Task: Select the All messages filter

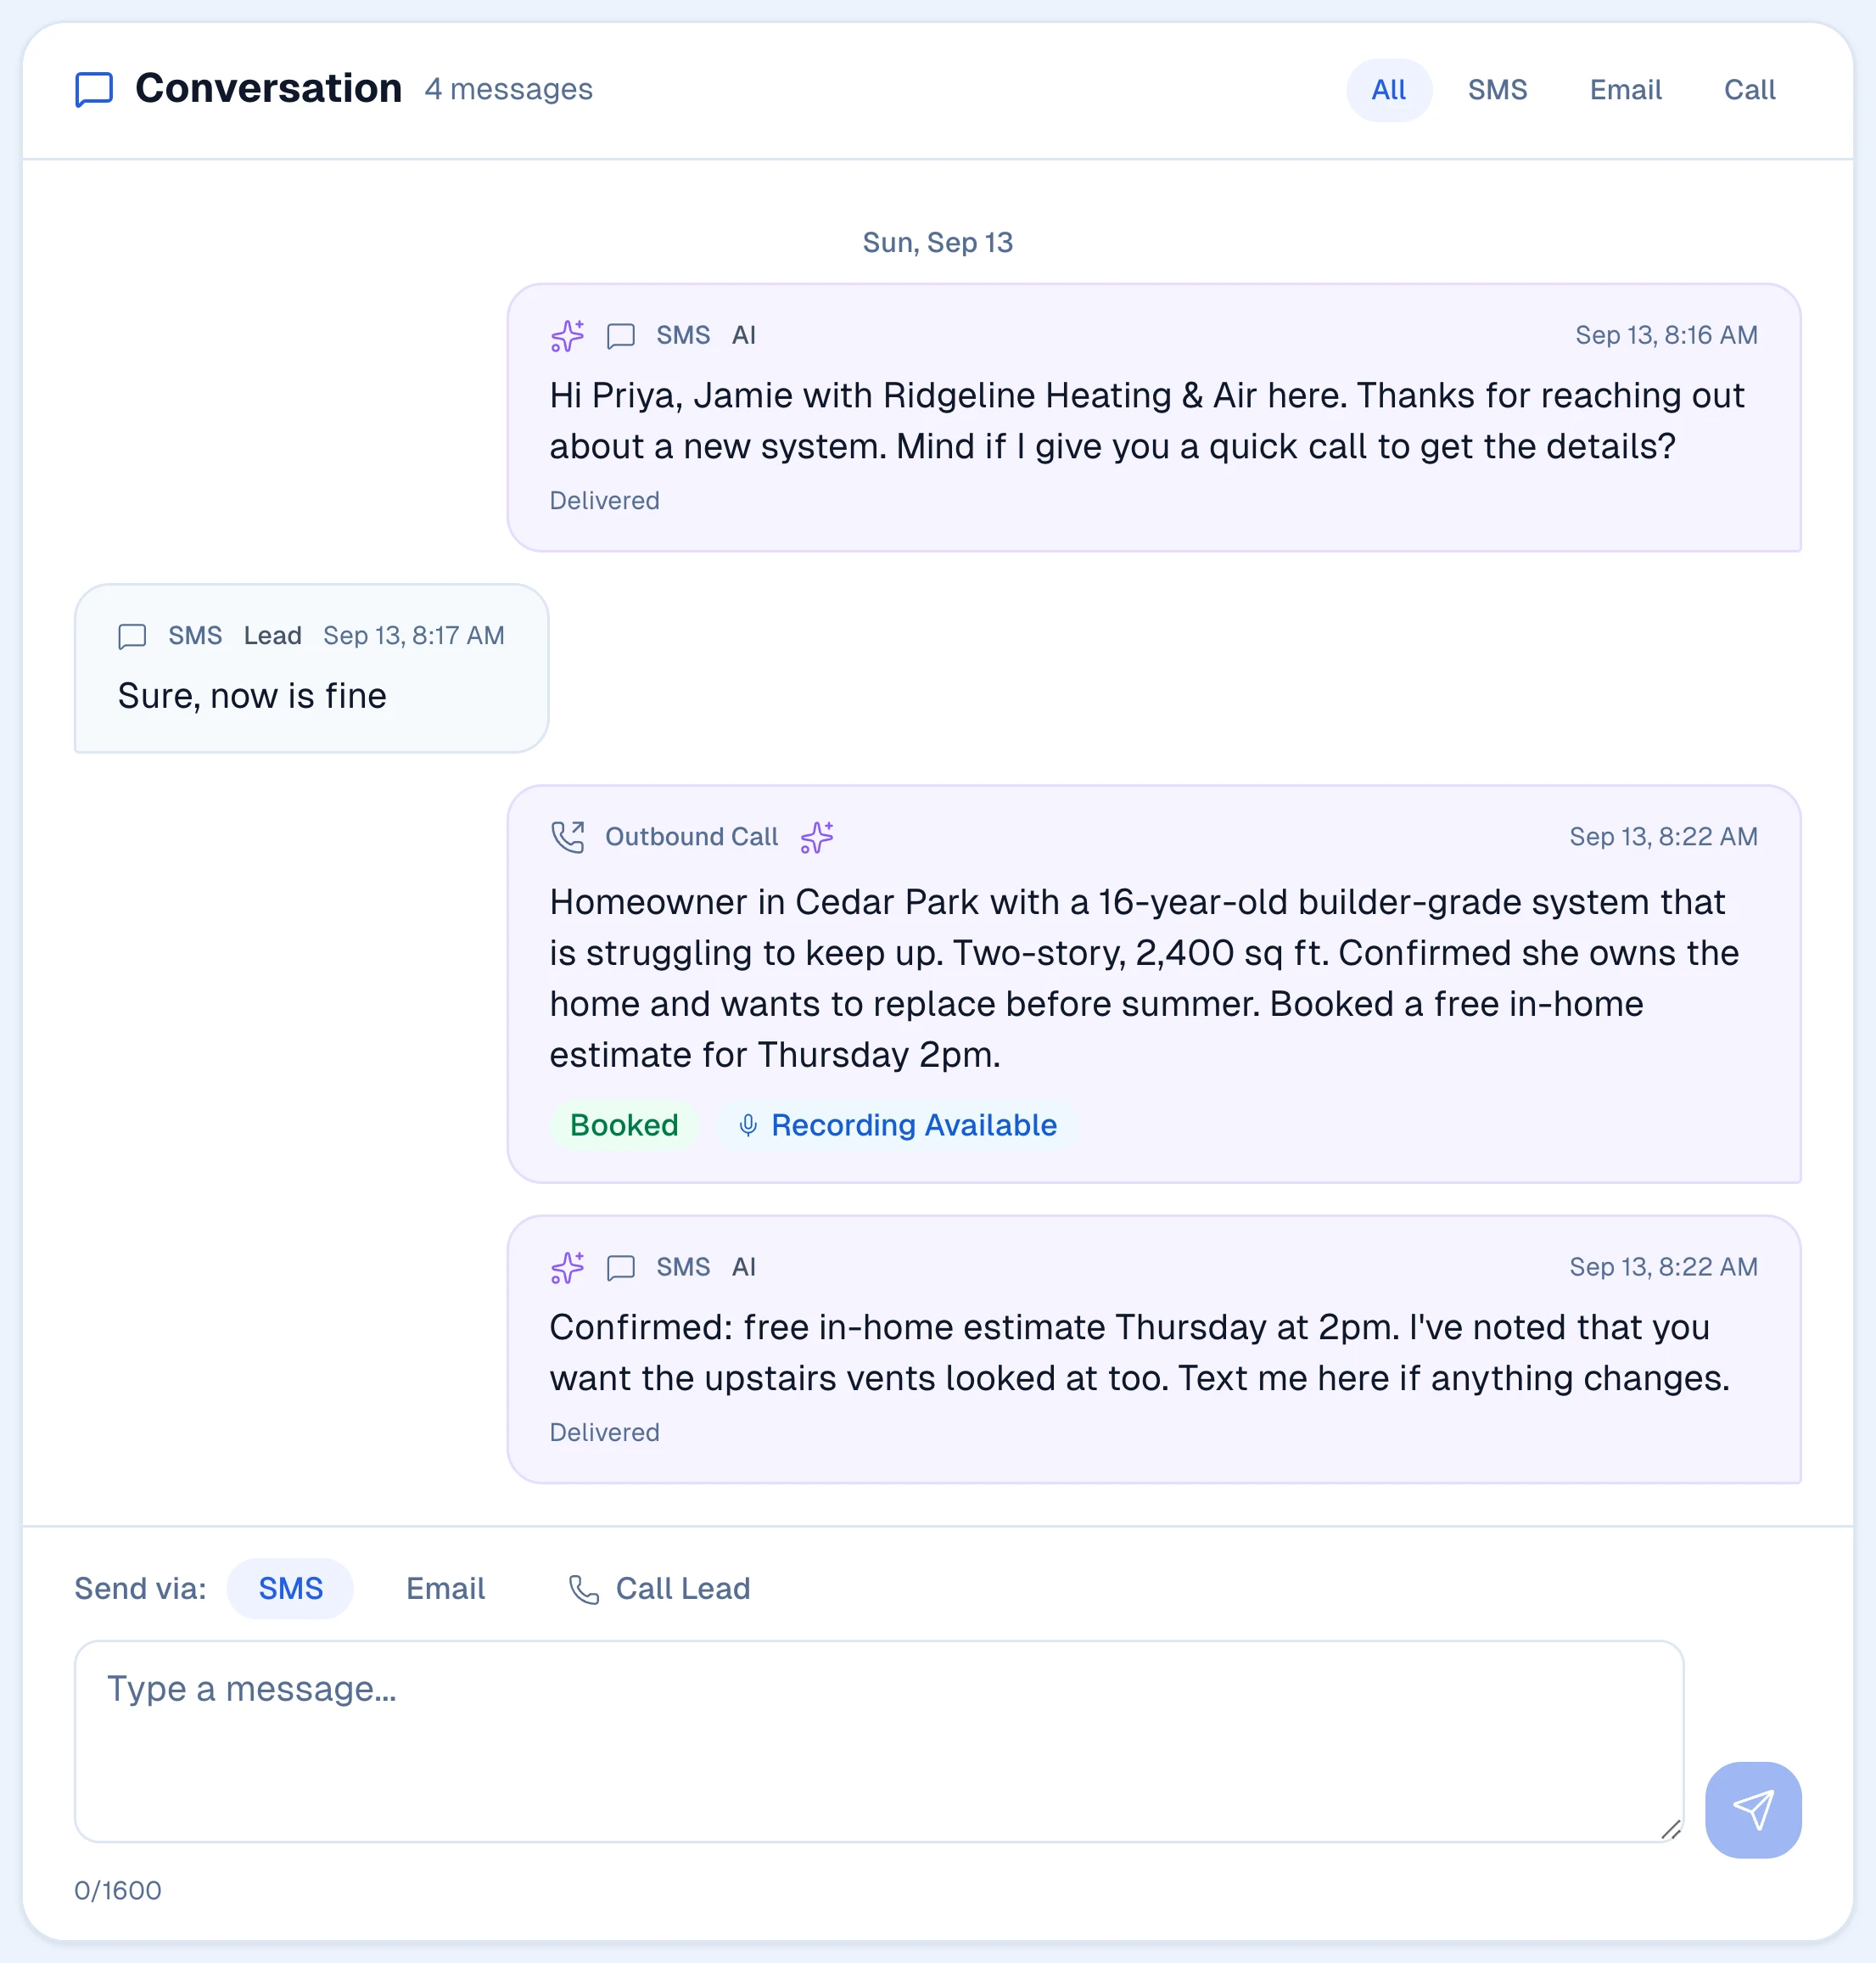Action: click(1389, 90)
